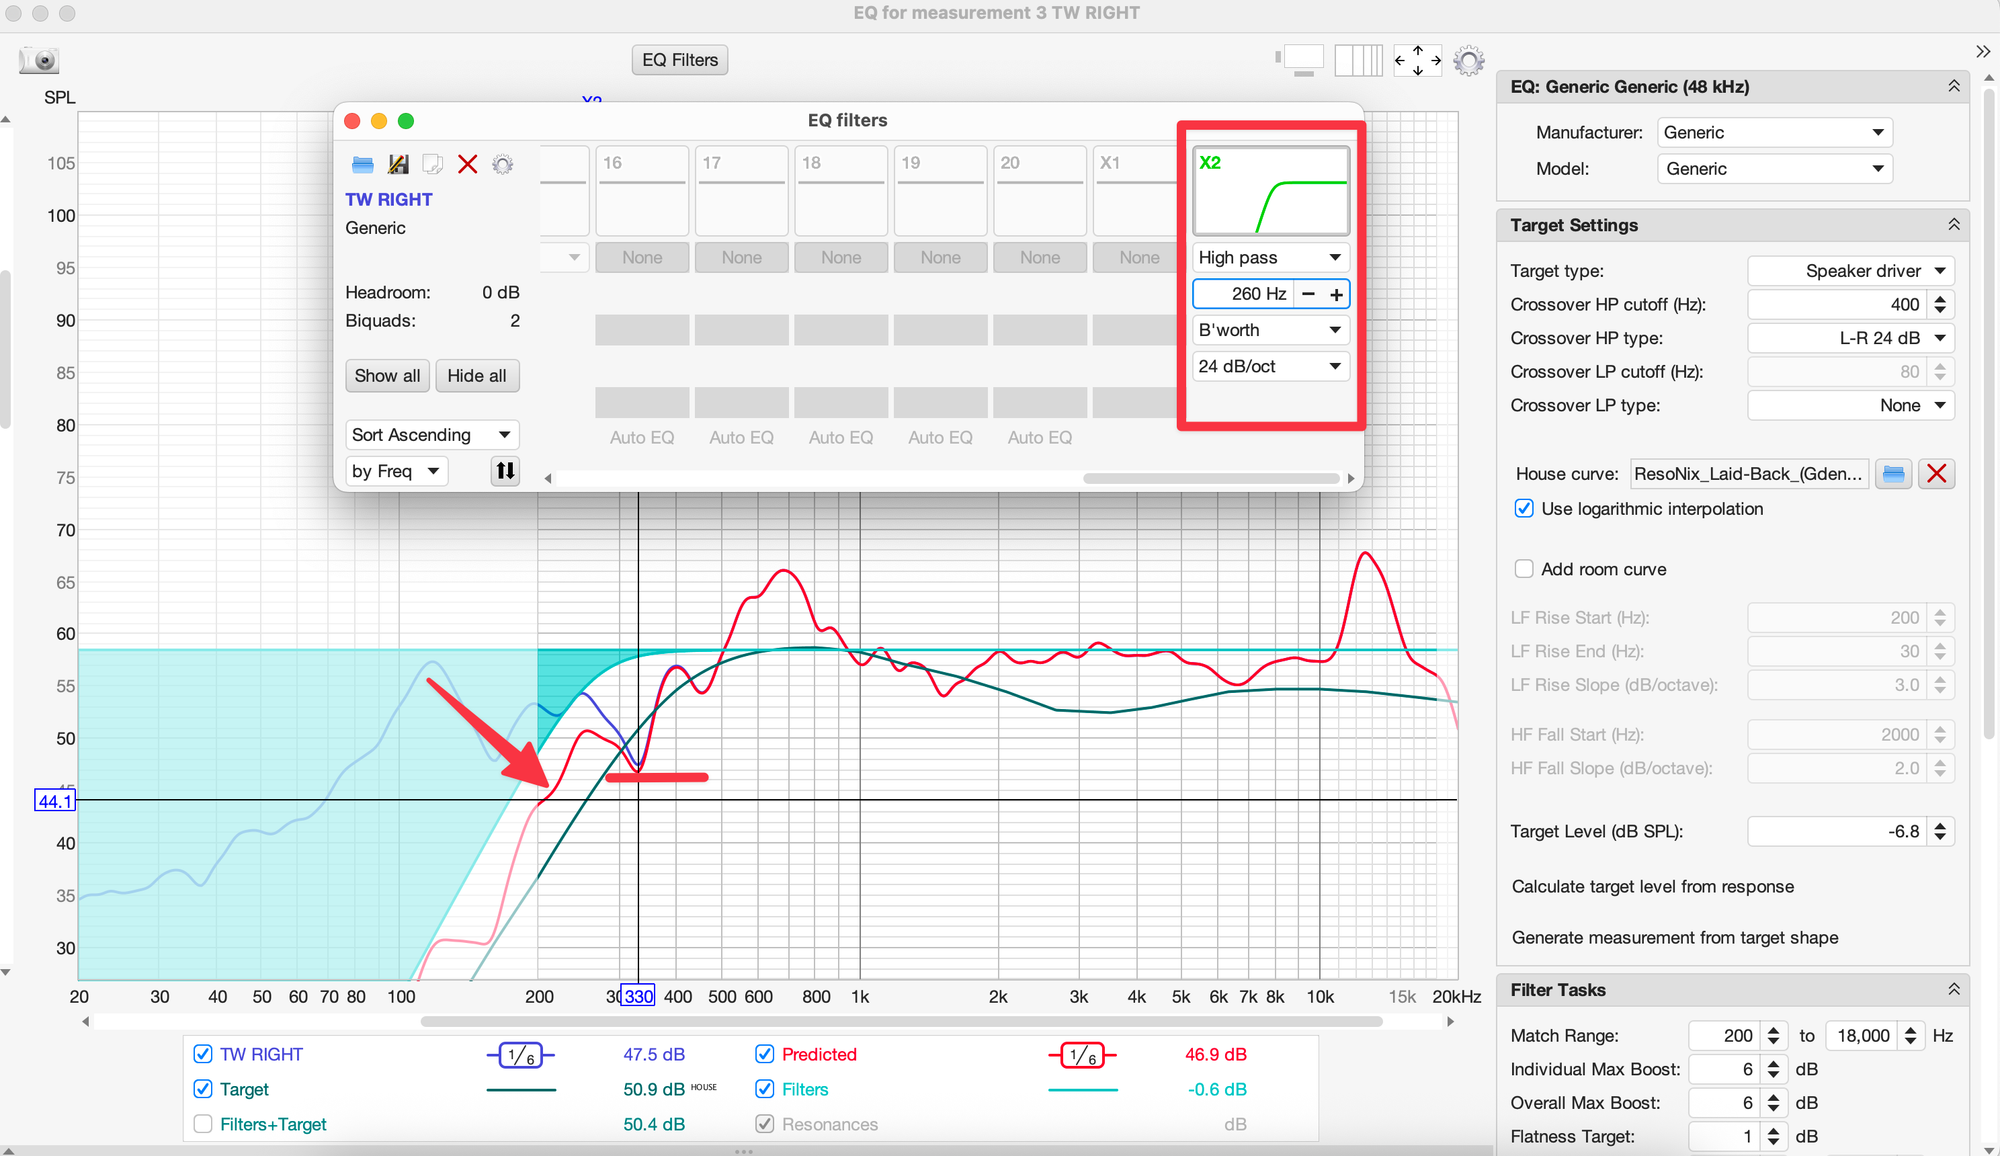Click Calculate target level from response
This screenshot has width=2000, height=1156.
[x=1652, y=887]
